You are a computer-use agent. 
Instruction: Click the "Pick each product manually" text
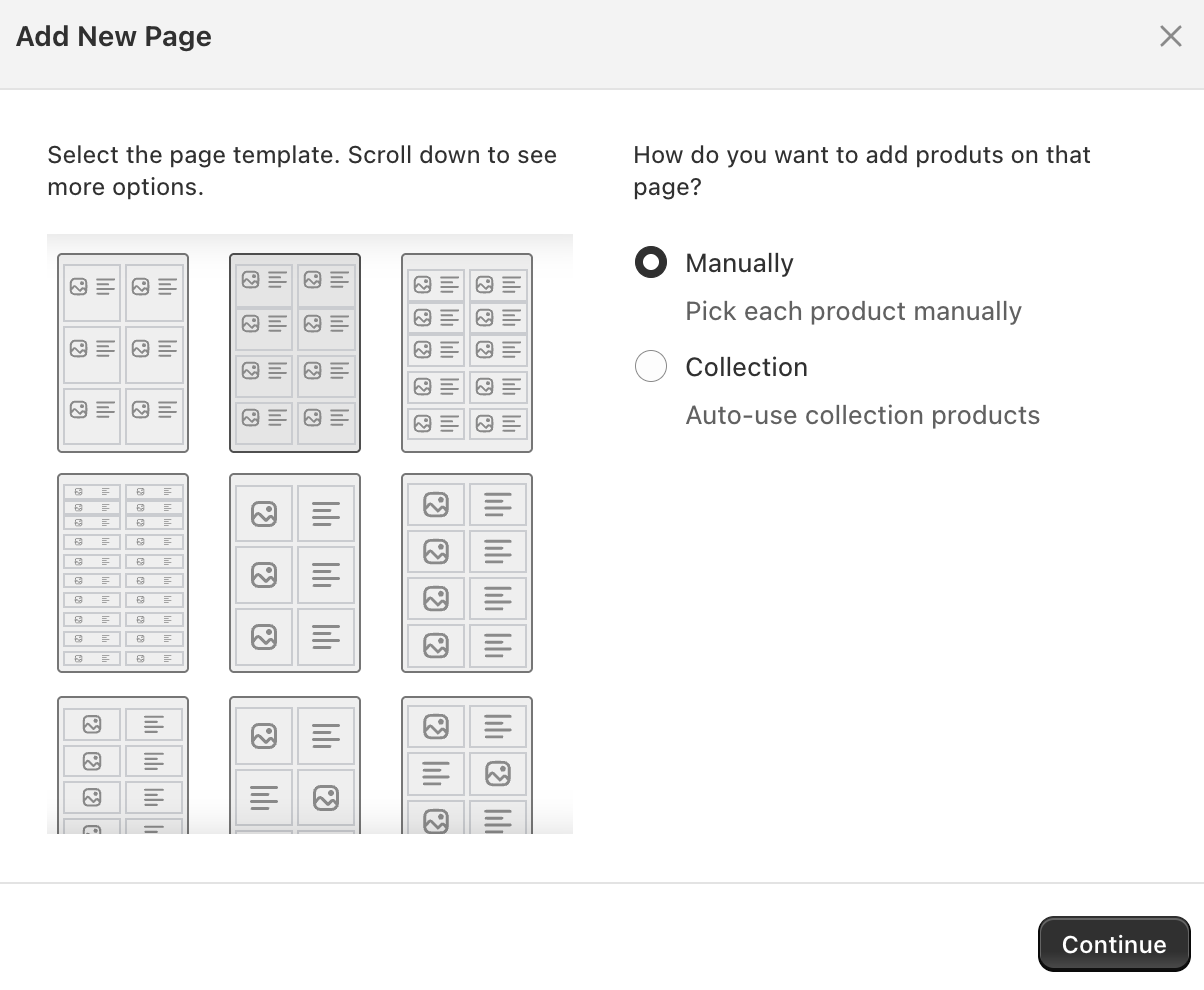point(853,311)
